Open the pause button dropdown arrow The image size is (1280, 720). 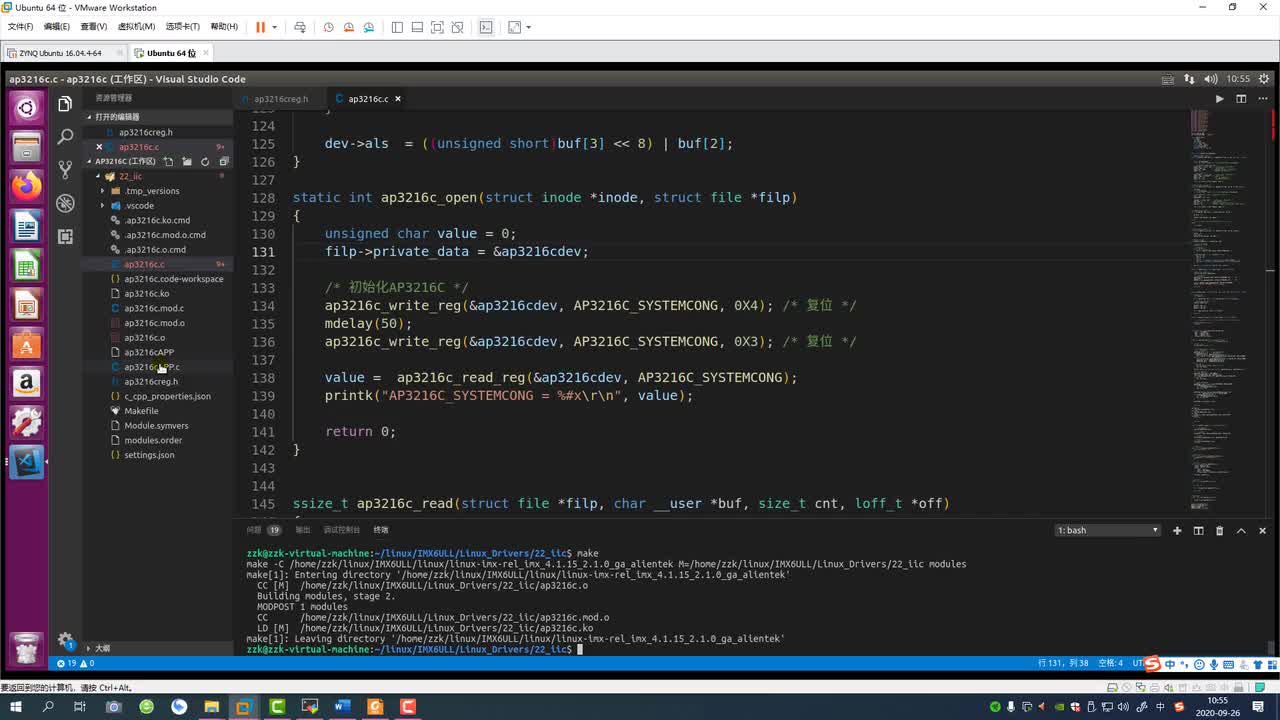[274, 27]
